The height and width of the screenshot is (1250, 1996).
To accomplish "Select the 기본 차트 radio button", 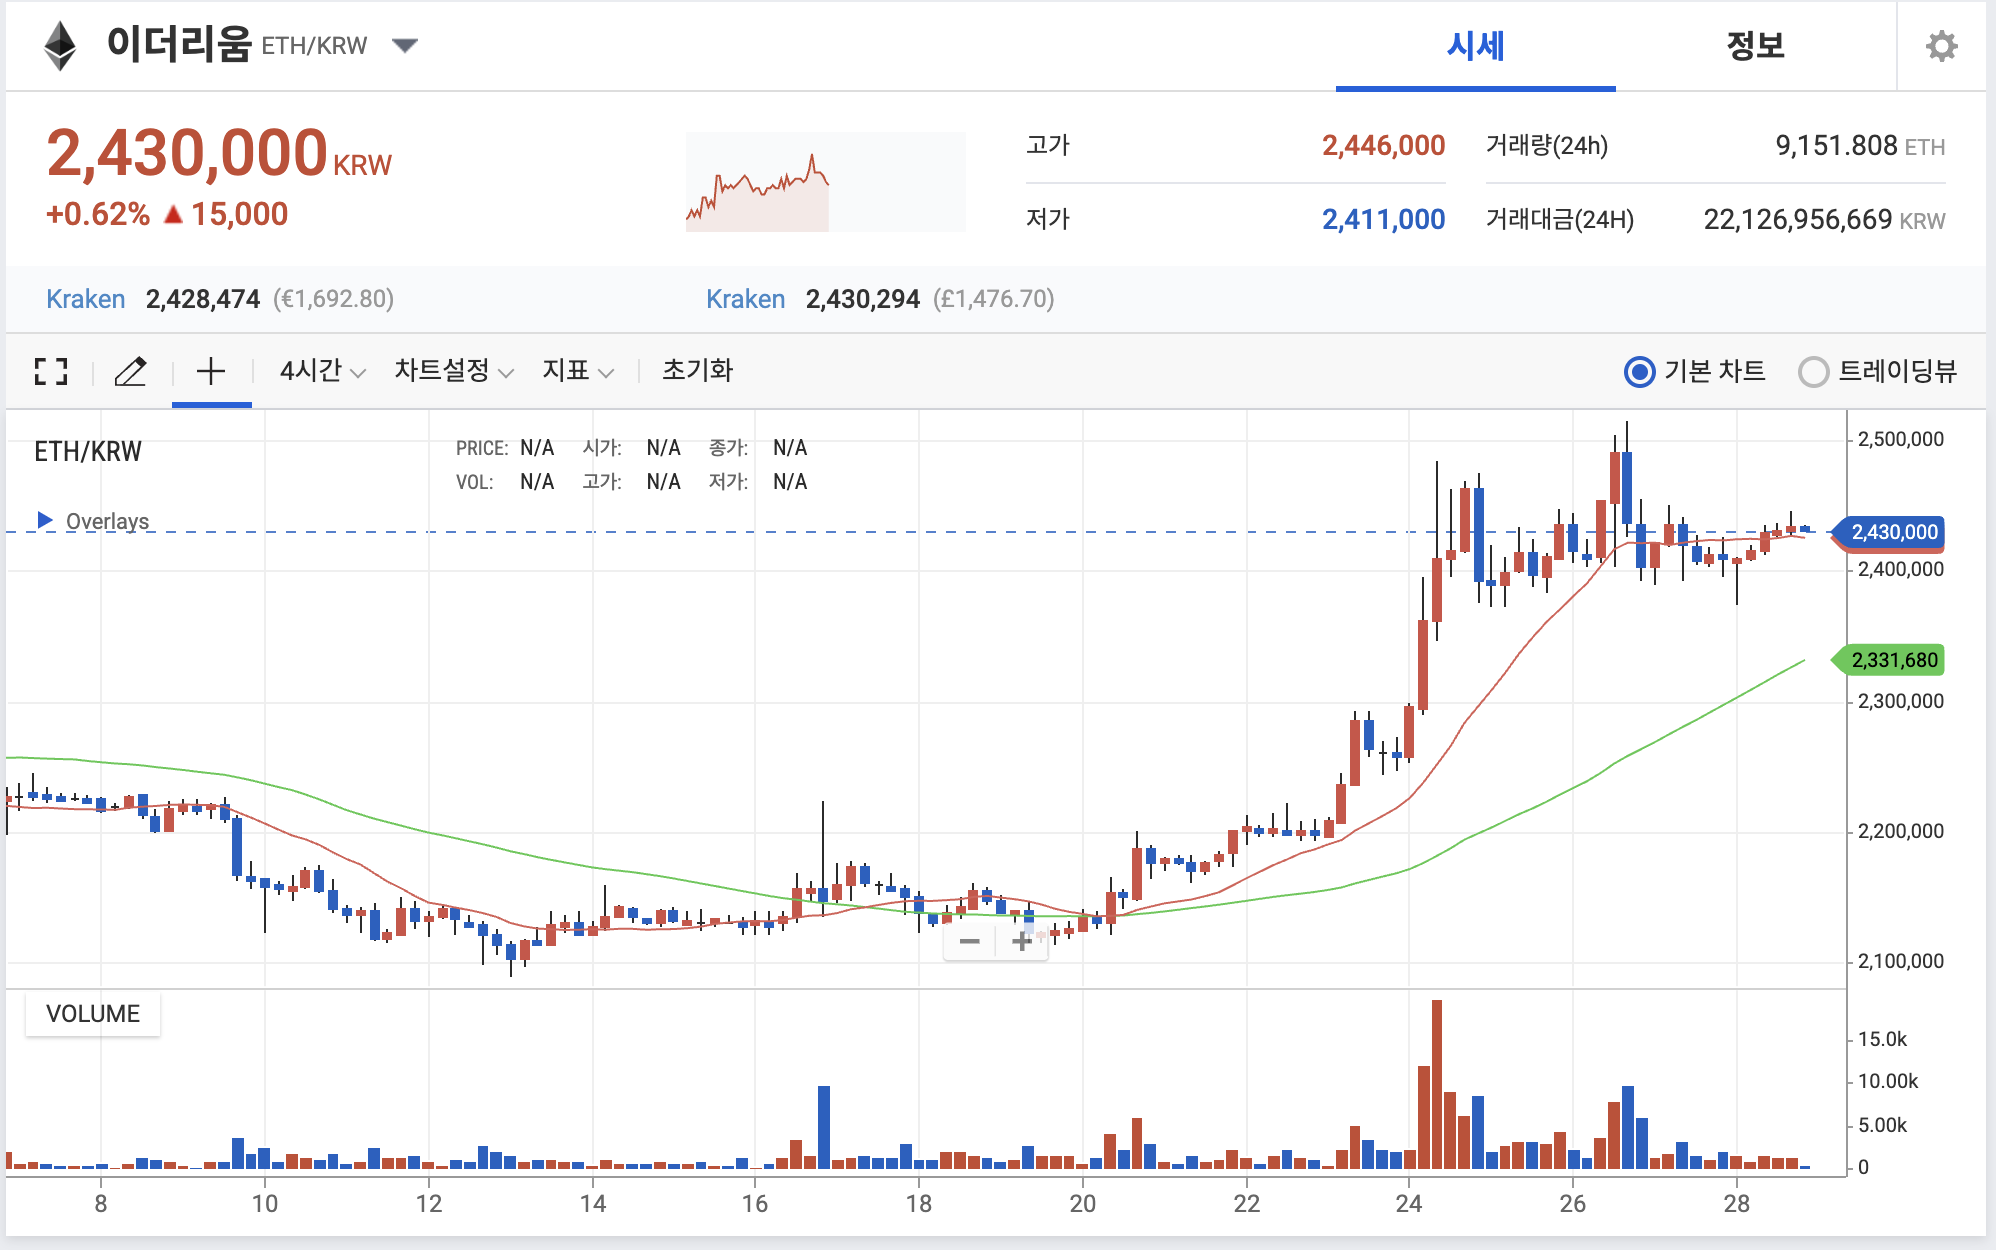I will (1639, 372).
